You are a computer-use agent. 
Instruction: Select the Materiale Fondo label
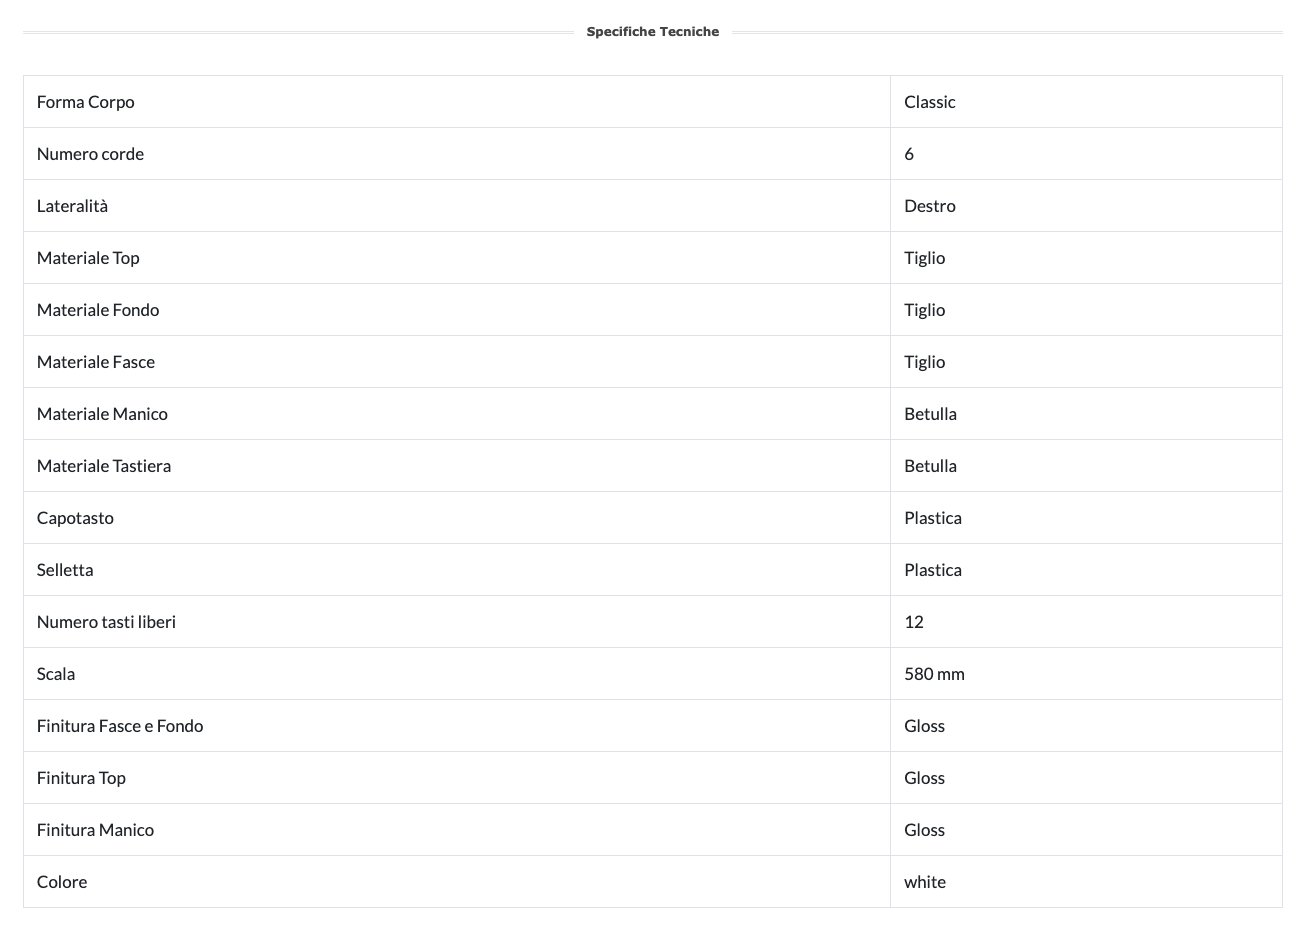pos(98,310)
